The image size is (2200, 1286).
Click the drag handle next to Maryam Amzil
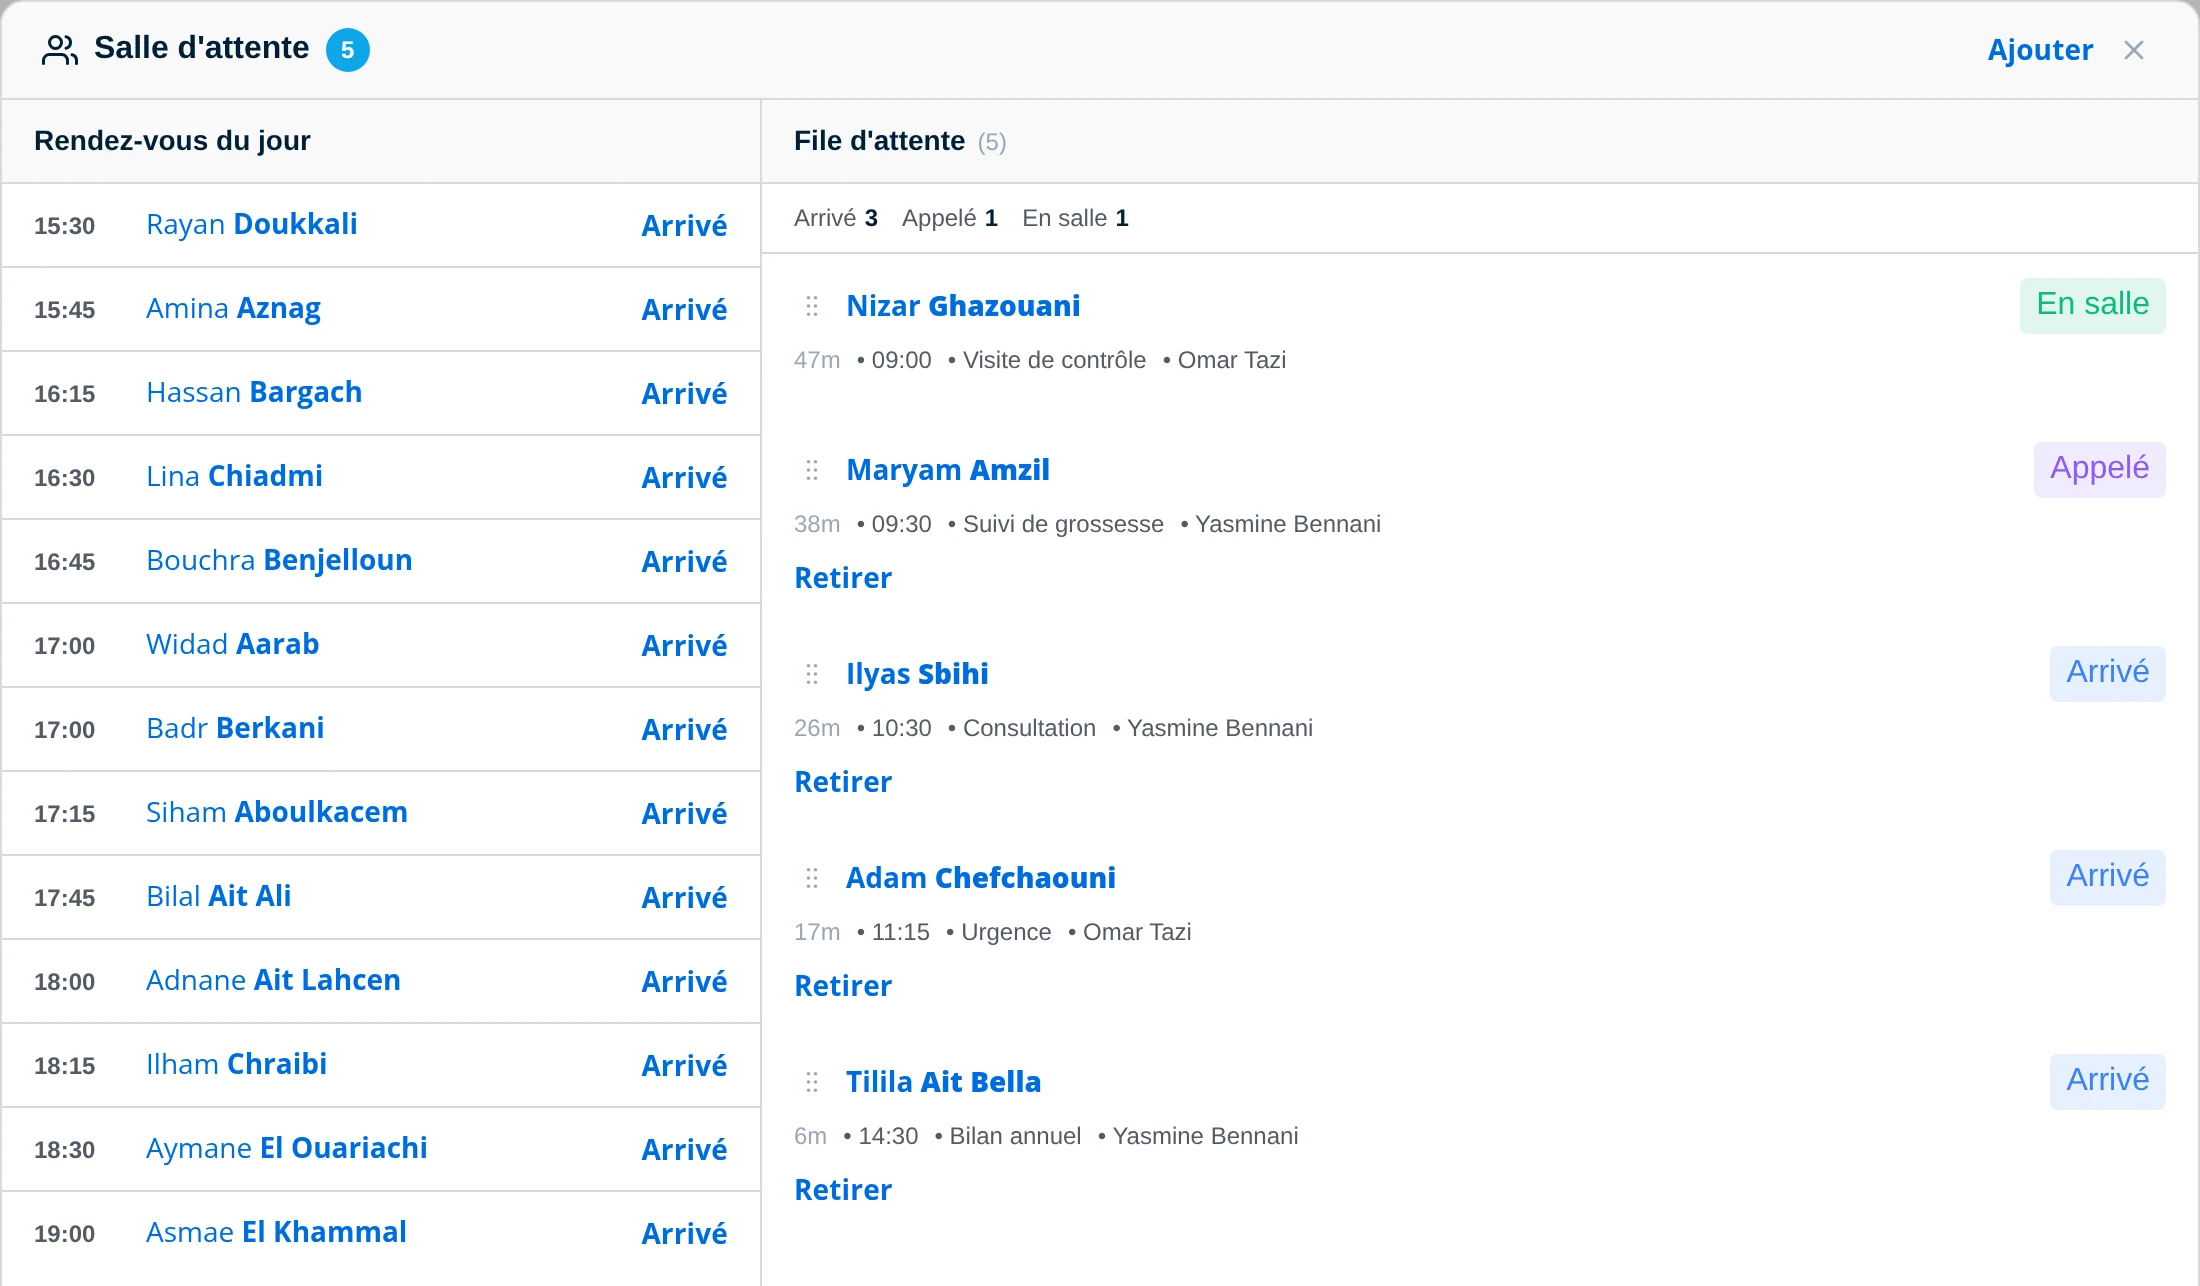point(812,470)
